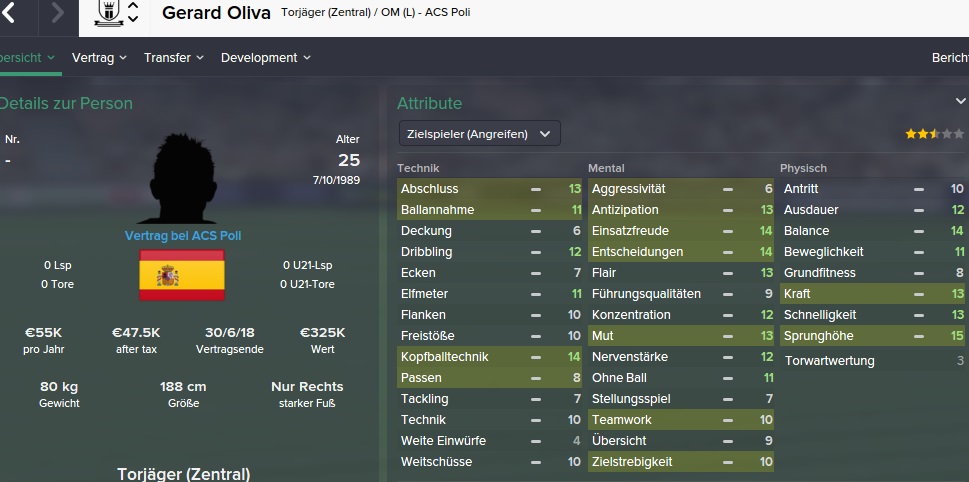Click the Bericht tab at right

tap(949, 58)
